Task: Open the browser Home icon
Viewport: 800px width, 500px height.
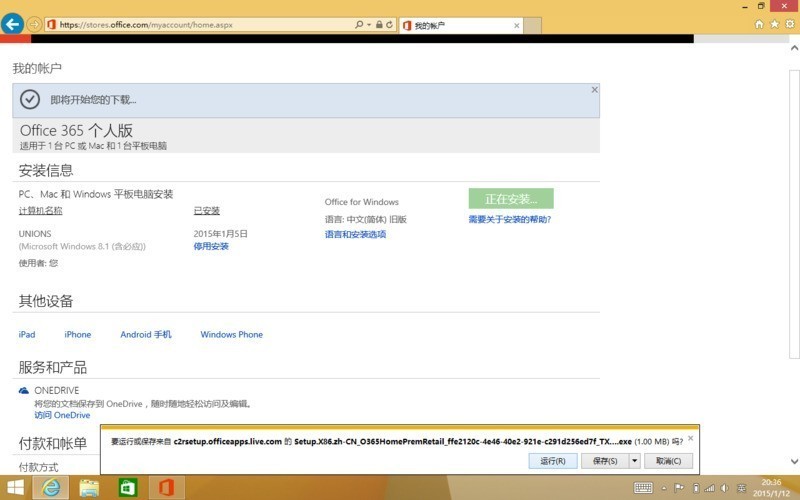Action: click(759, 24)
